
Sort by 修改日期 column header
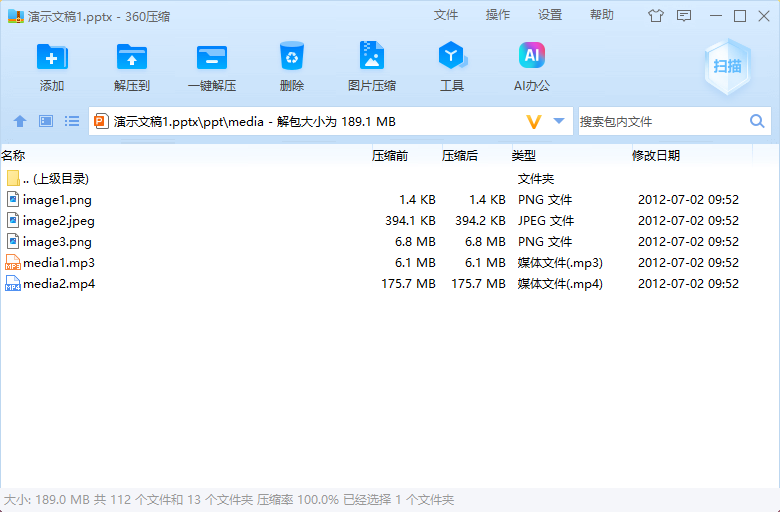pos(656,155)
